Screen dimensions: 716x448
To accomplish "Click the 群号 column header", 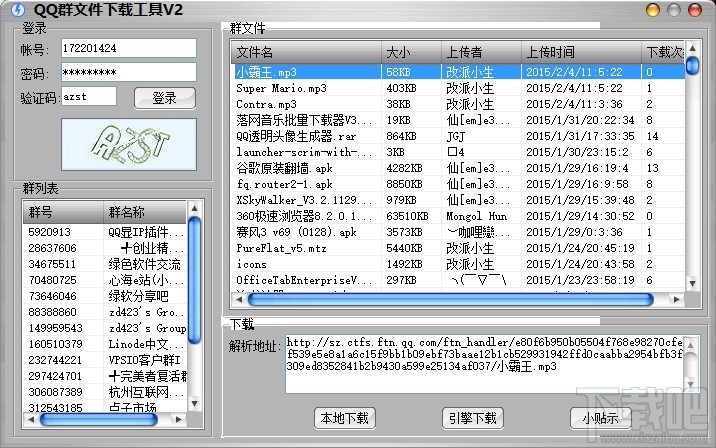I will [x=63, y=212].
